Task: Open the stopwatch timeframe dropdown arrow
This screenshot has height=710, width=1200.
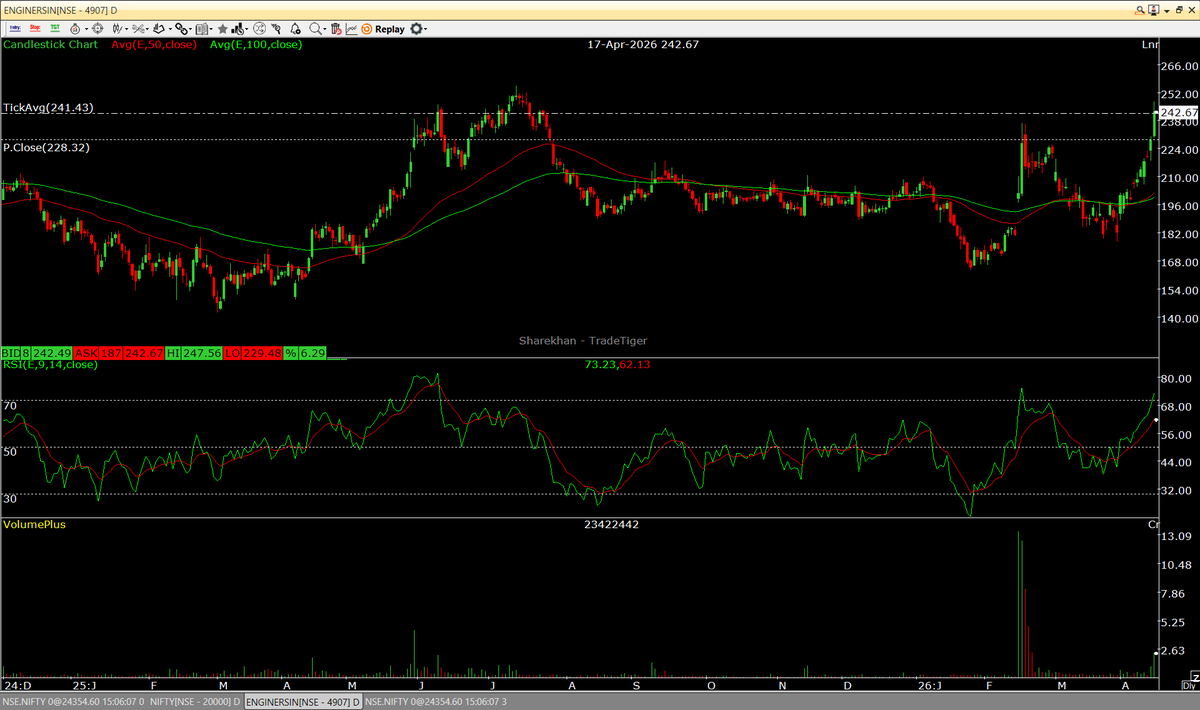Action: click(87, 29)
